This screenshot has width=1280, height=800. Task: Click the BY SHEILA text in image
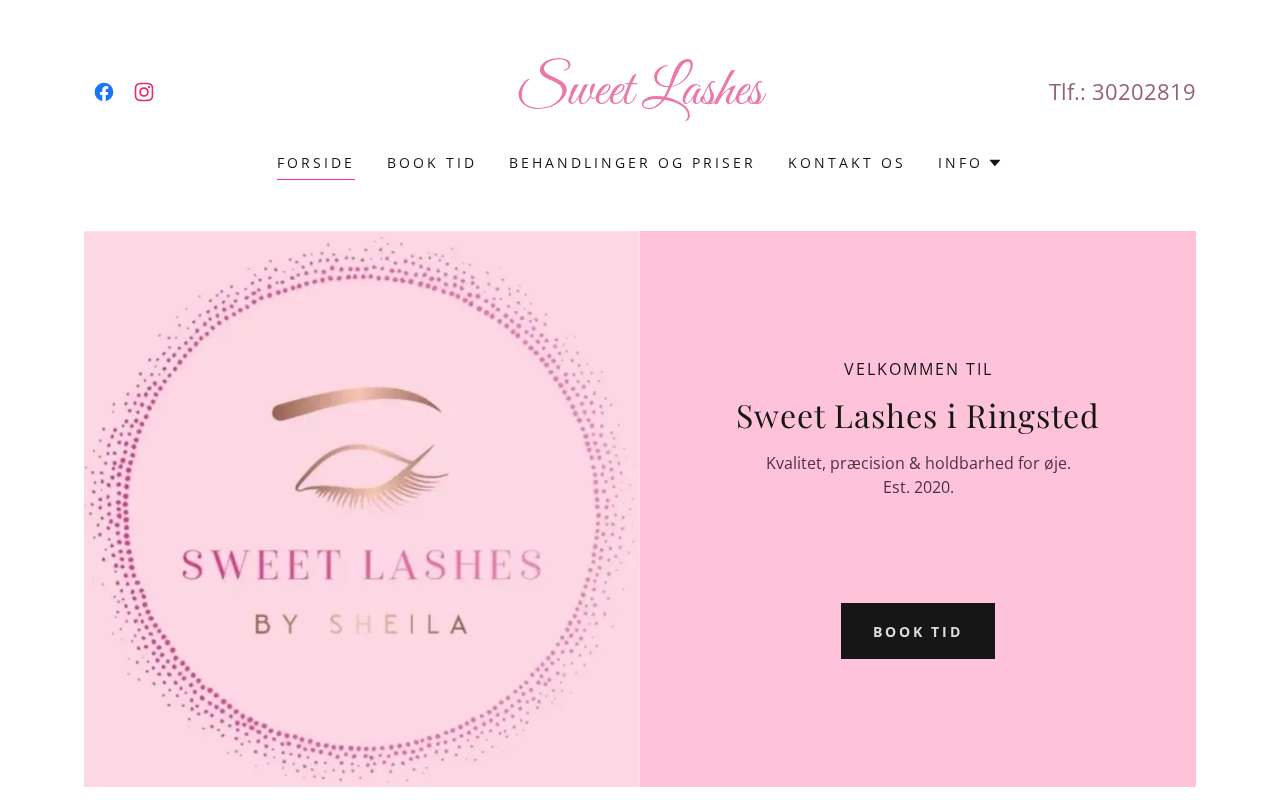[362, 625]
